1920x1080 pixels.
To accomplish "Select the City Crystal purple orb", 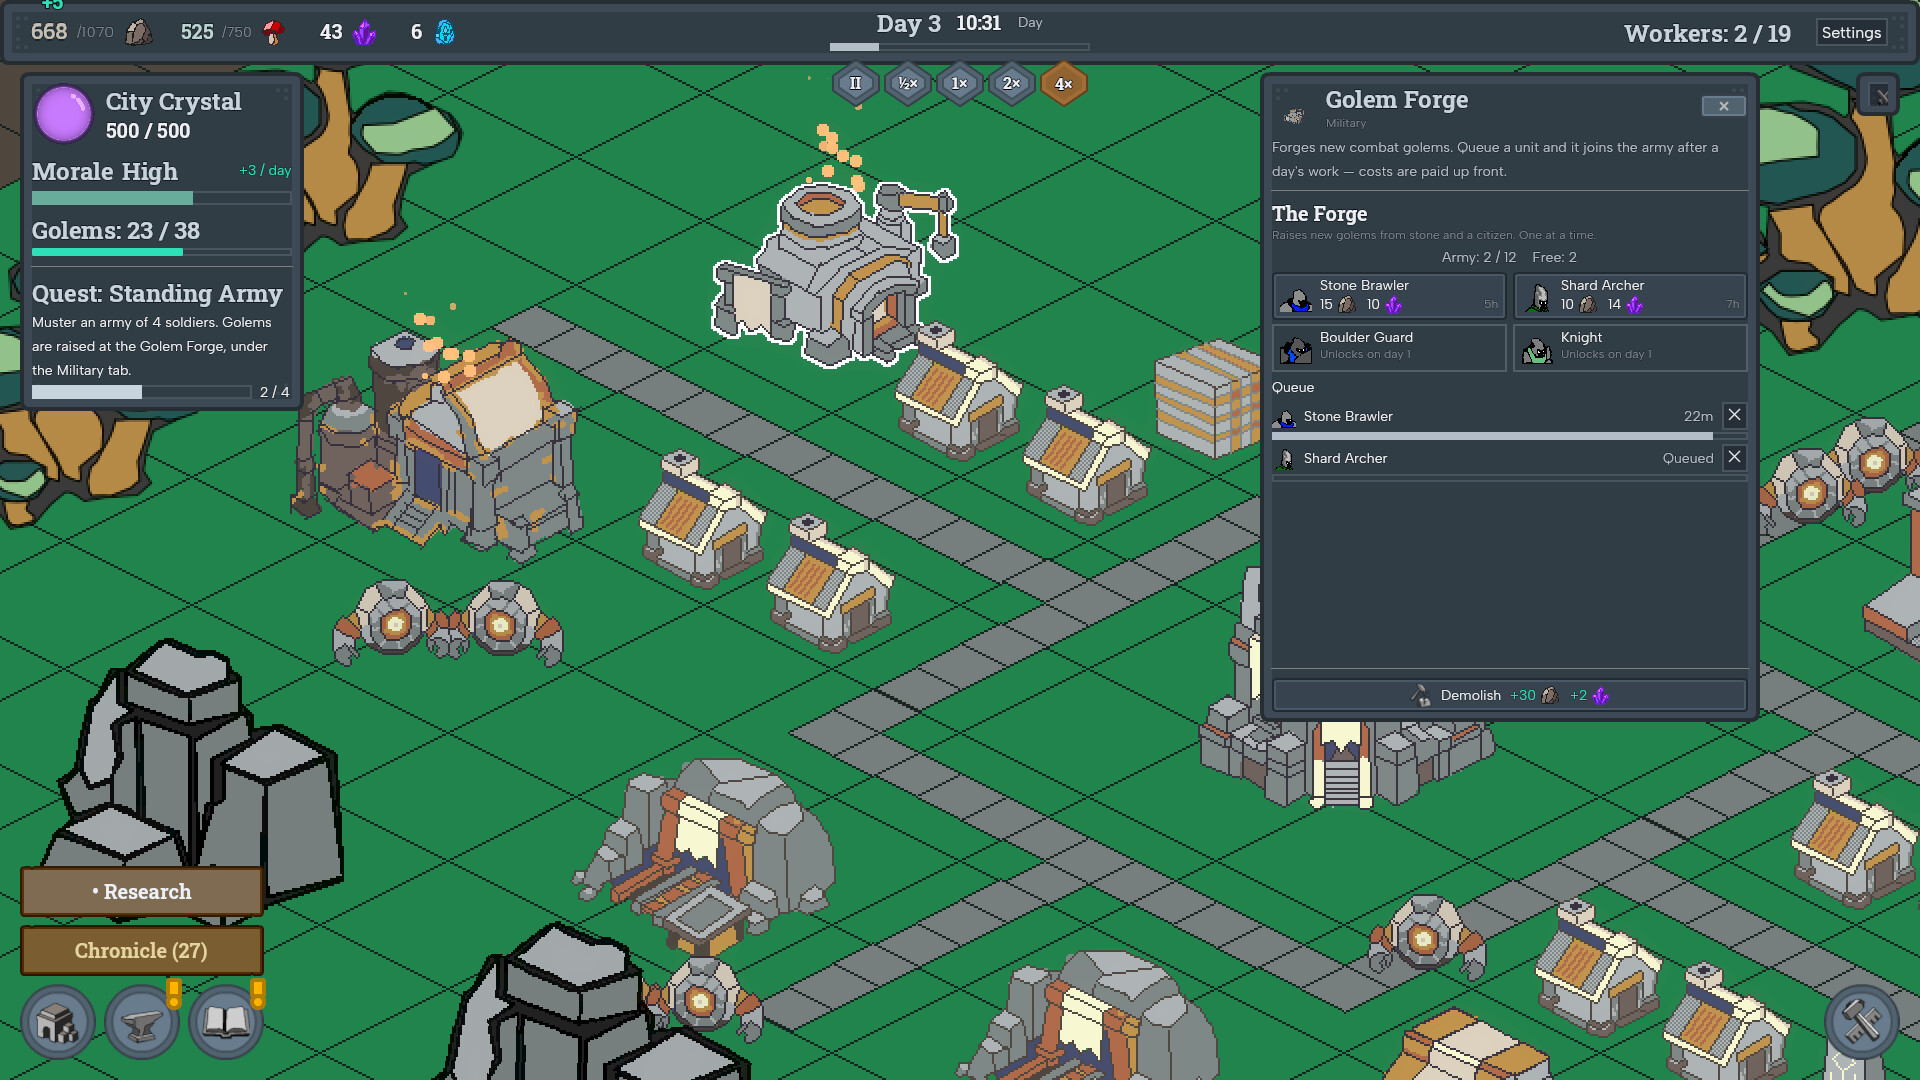I will (64, 114).
